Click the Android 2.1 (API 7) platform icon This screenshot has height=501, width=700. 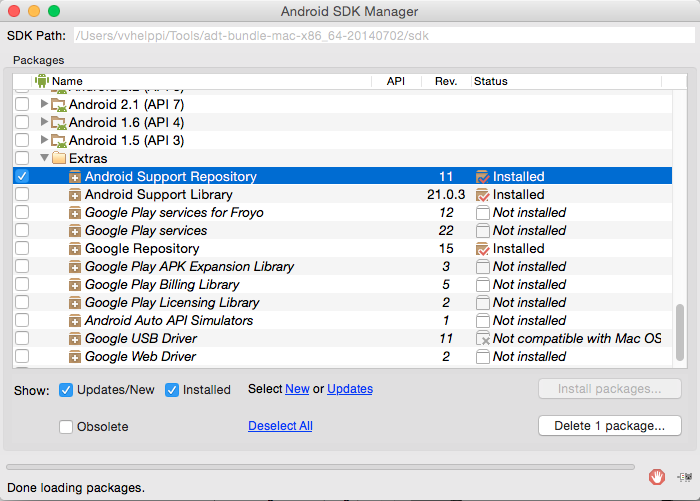click(x=59, y=105)
